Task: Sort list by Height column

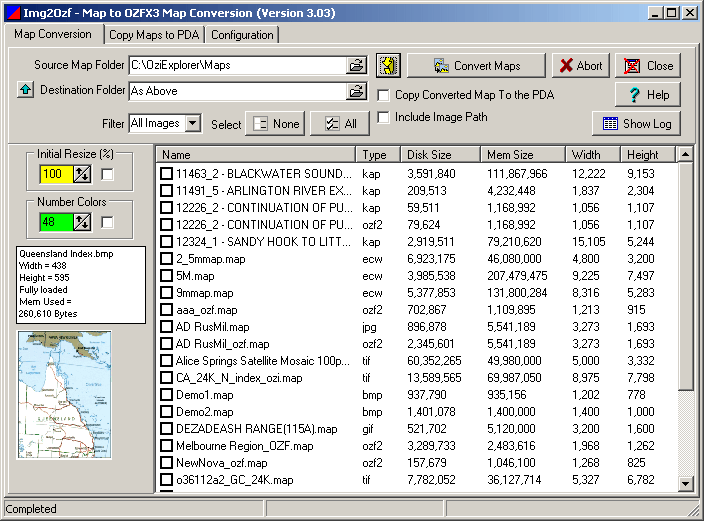Action: pos(648,155)
